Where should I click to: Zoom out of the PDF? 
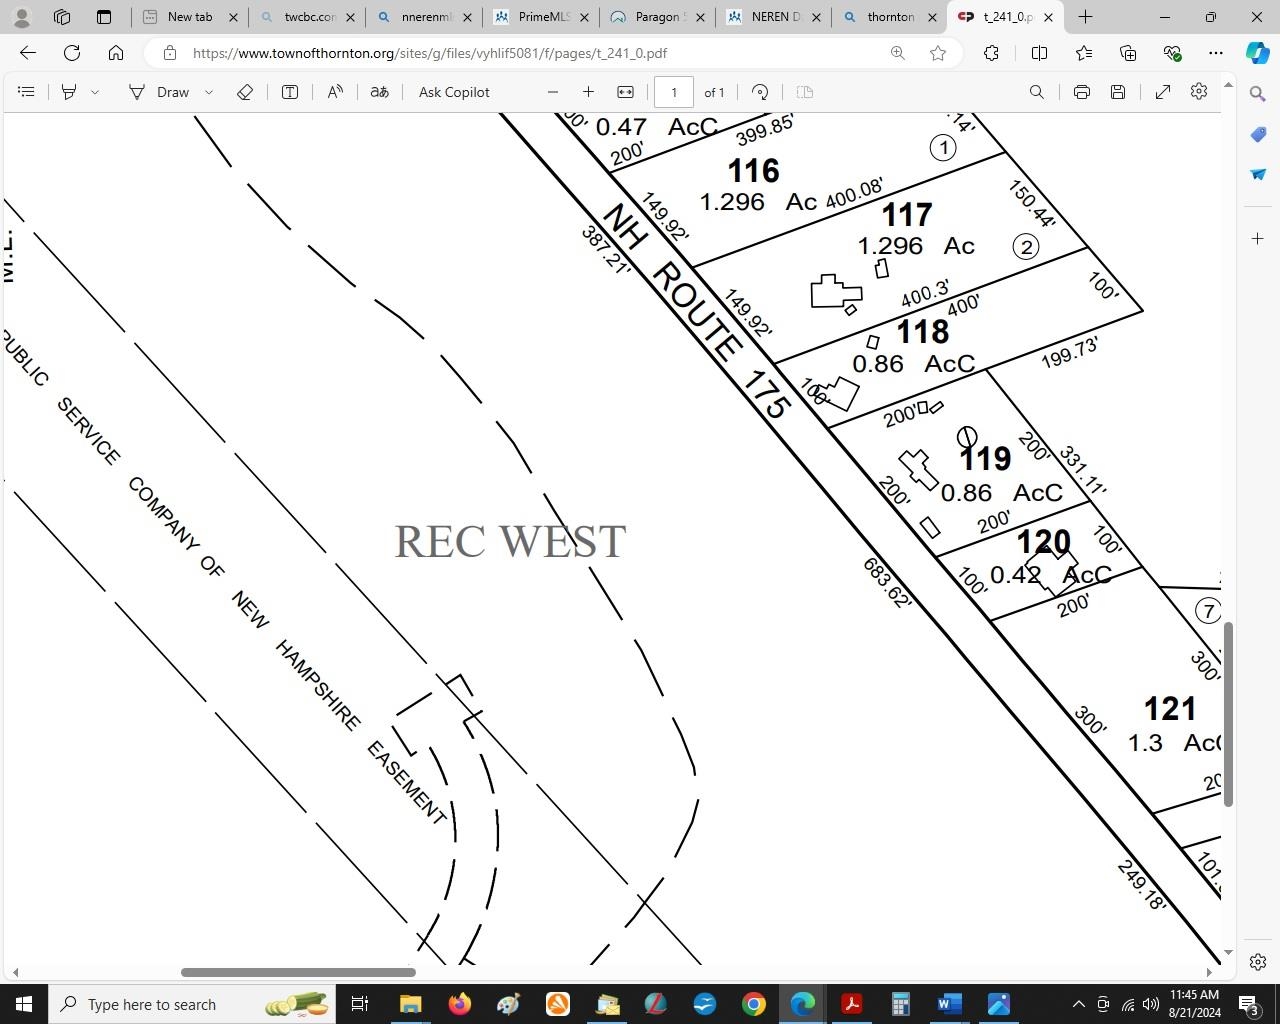click(553, 92)
